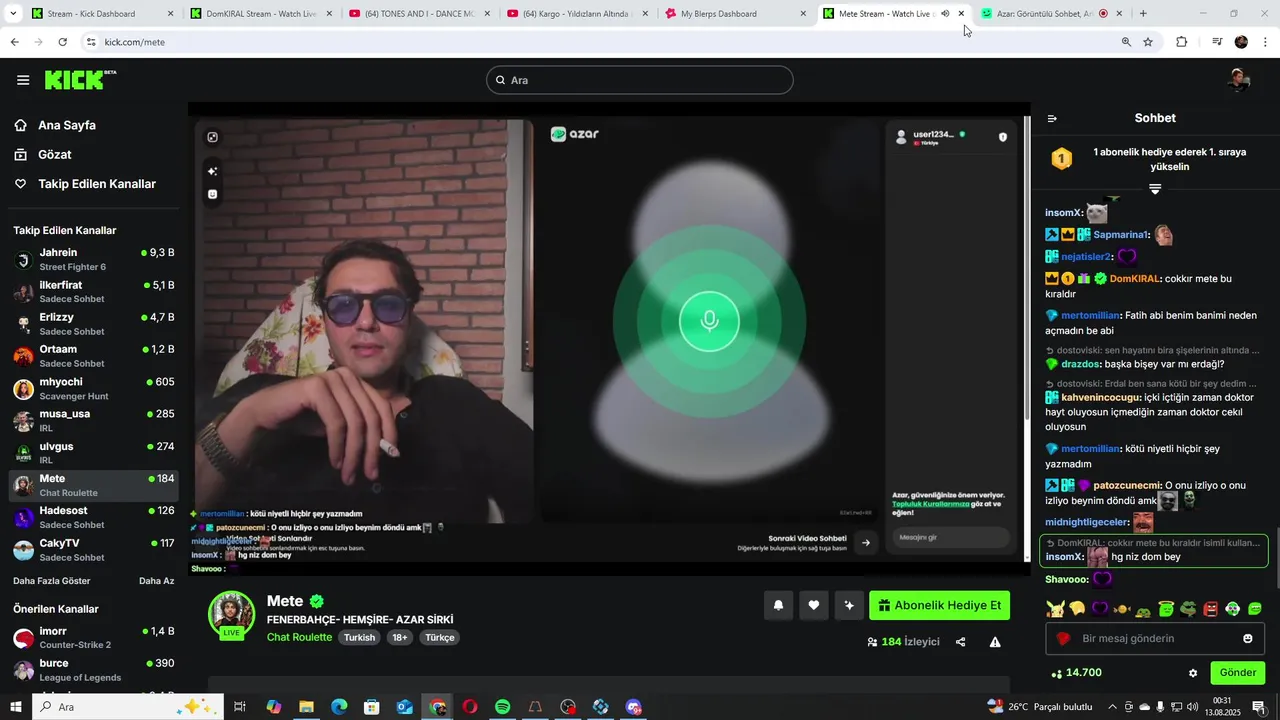
Task: Expand system tray hidden icons chevron
Action: point(1112,707)
